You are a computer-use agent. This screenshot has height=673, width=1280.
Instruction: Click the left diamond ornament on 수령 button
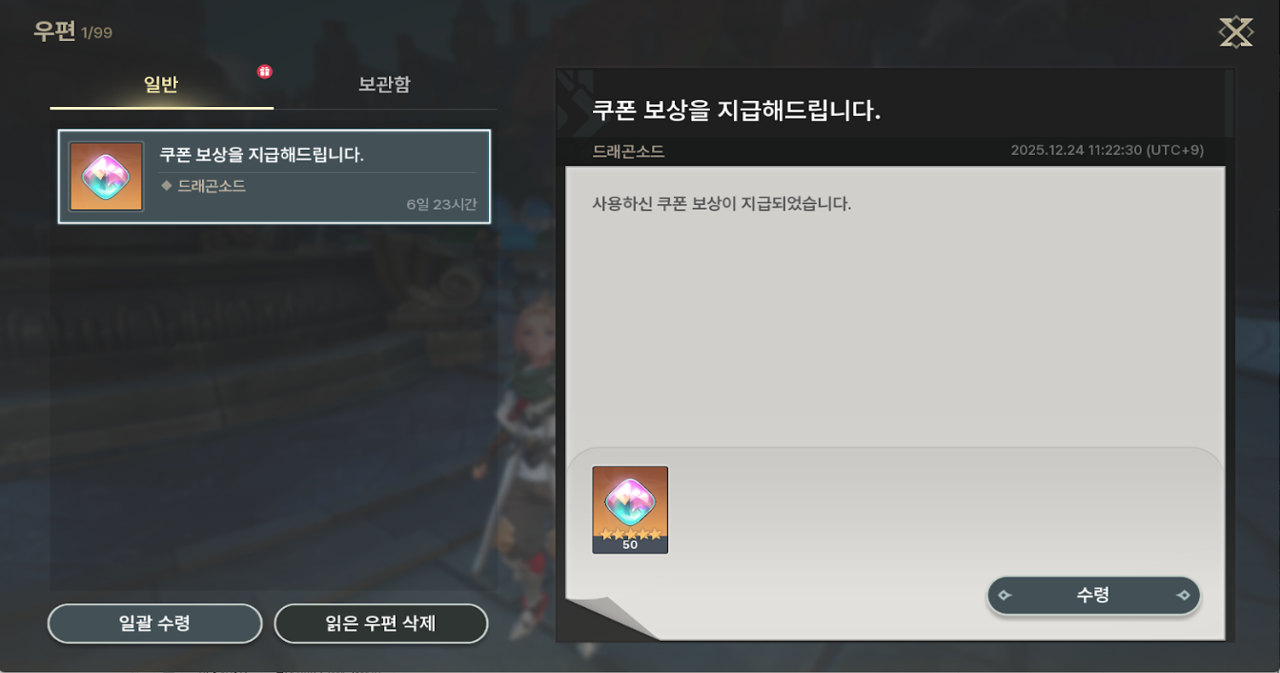1005,595
